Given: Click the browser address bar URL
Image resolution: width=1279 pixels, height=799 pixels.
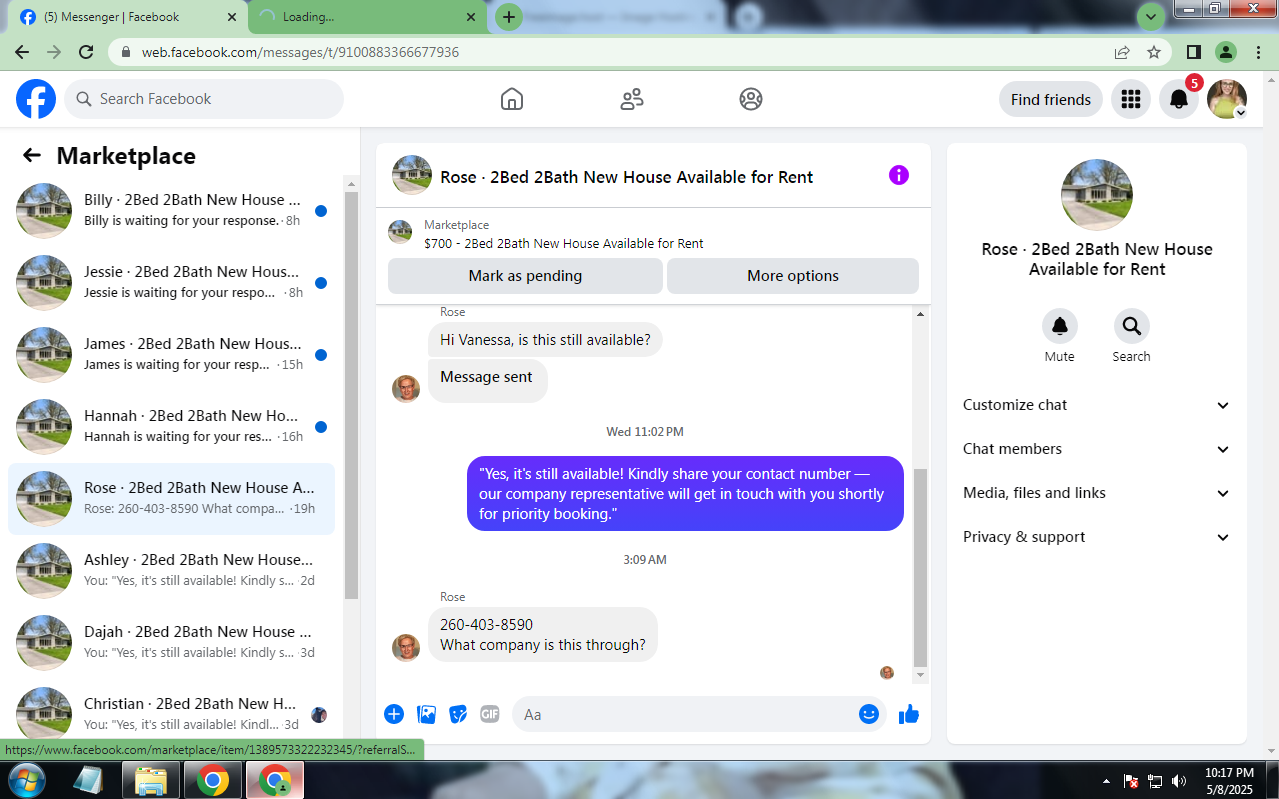Looking at the screenshot, I should coord(300,52).
